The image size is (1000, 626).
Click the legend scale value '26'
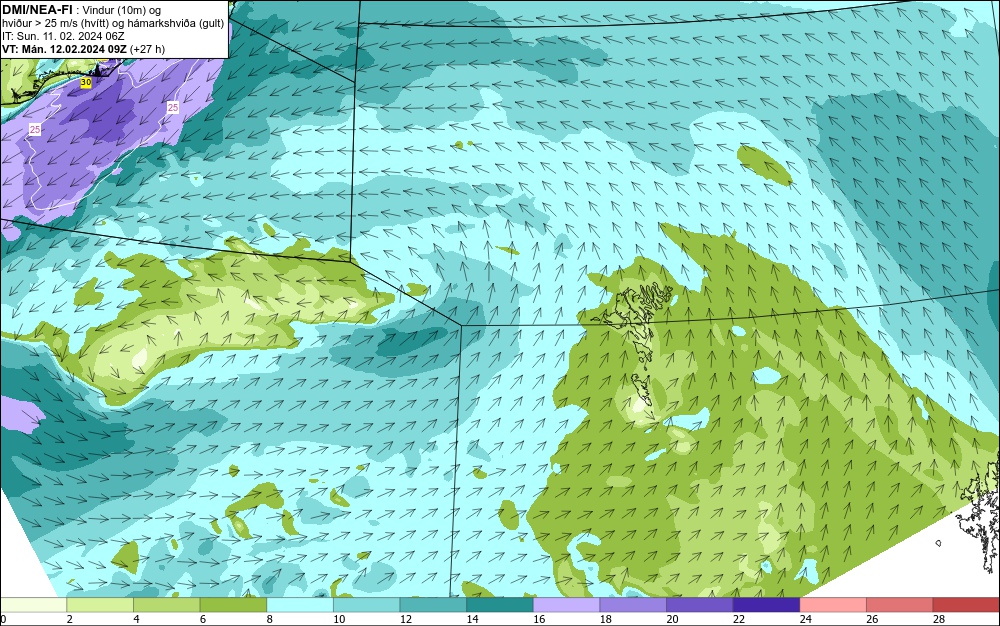(x=872, y=619)
